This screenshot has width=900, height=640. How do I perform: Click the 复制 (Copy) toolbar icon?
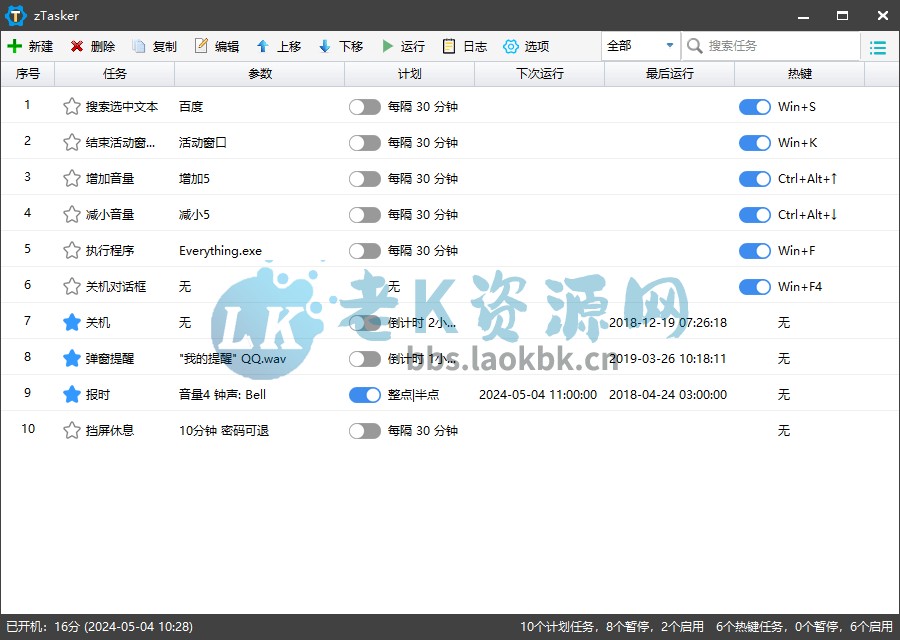(x=139, y=46)
